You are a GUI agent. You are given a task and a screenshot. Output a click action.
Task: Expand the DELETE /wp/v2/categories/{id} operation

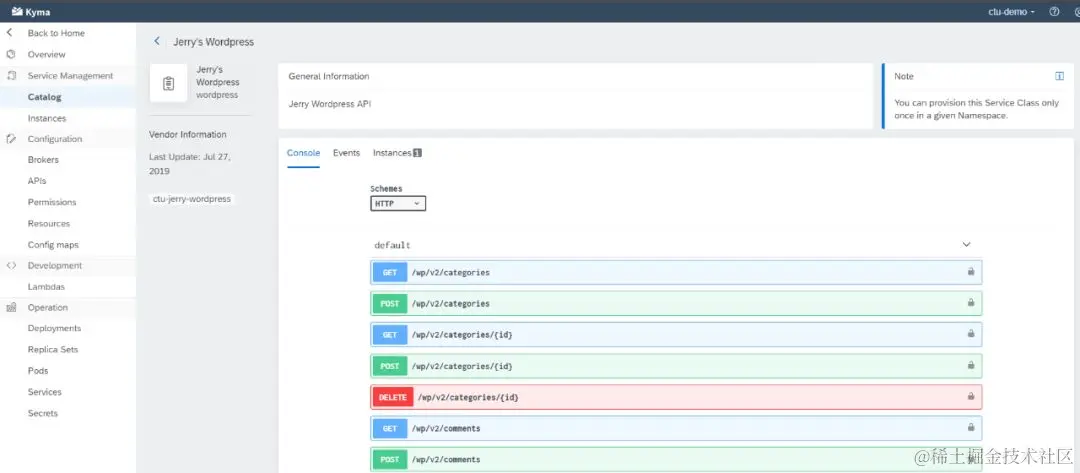coord(676,397)
